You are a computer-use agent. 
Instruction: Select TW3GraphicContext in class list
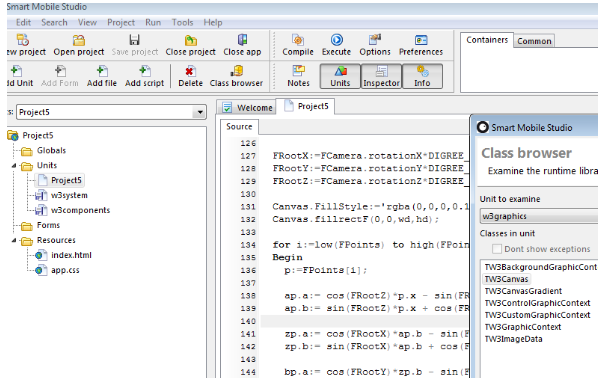[x=522, y=327]
